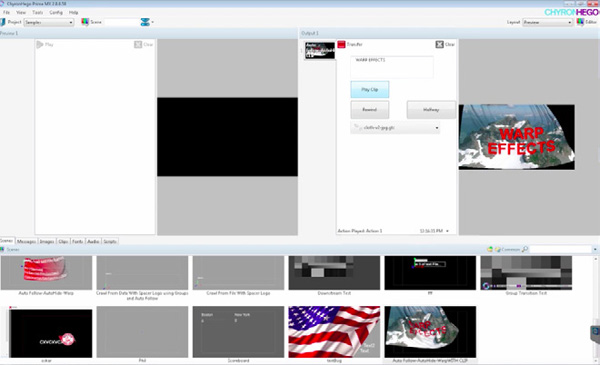Screen dimensions: 600x365
Task: Clear Preview 1 using the X icon
Action: (x=138, y=45)
